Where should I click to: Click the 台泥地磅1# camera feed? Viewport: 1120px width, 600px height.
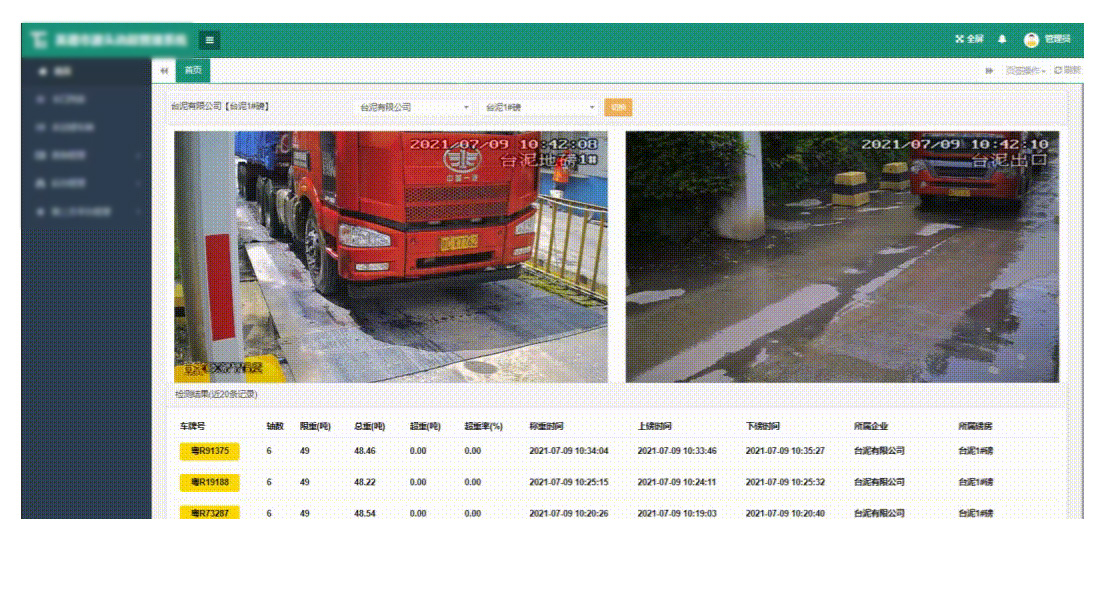391,257
